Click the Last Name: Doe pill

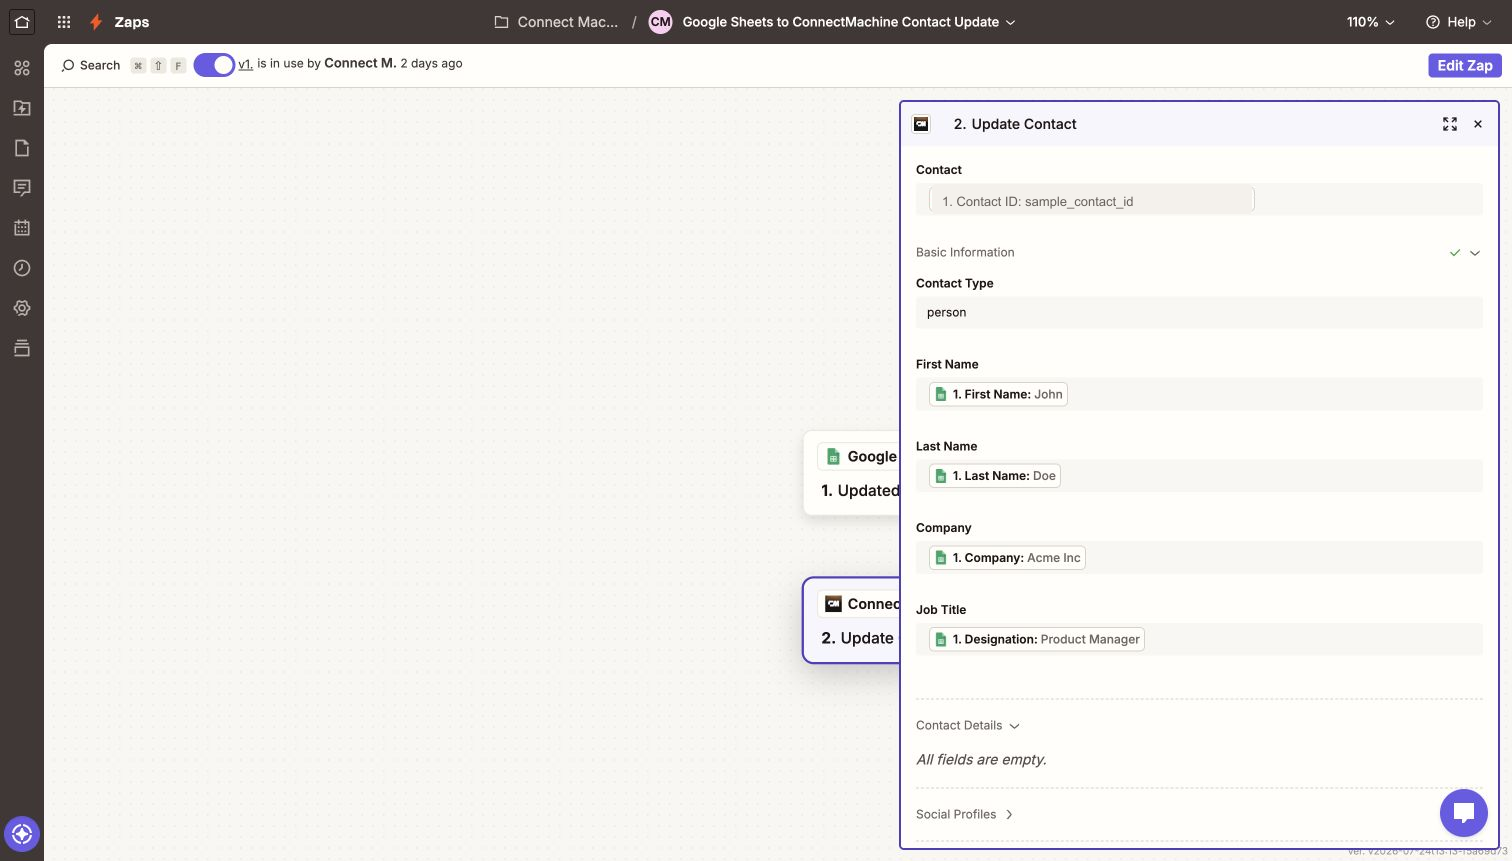(x=995, y=476)
